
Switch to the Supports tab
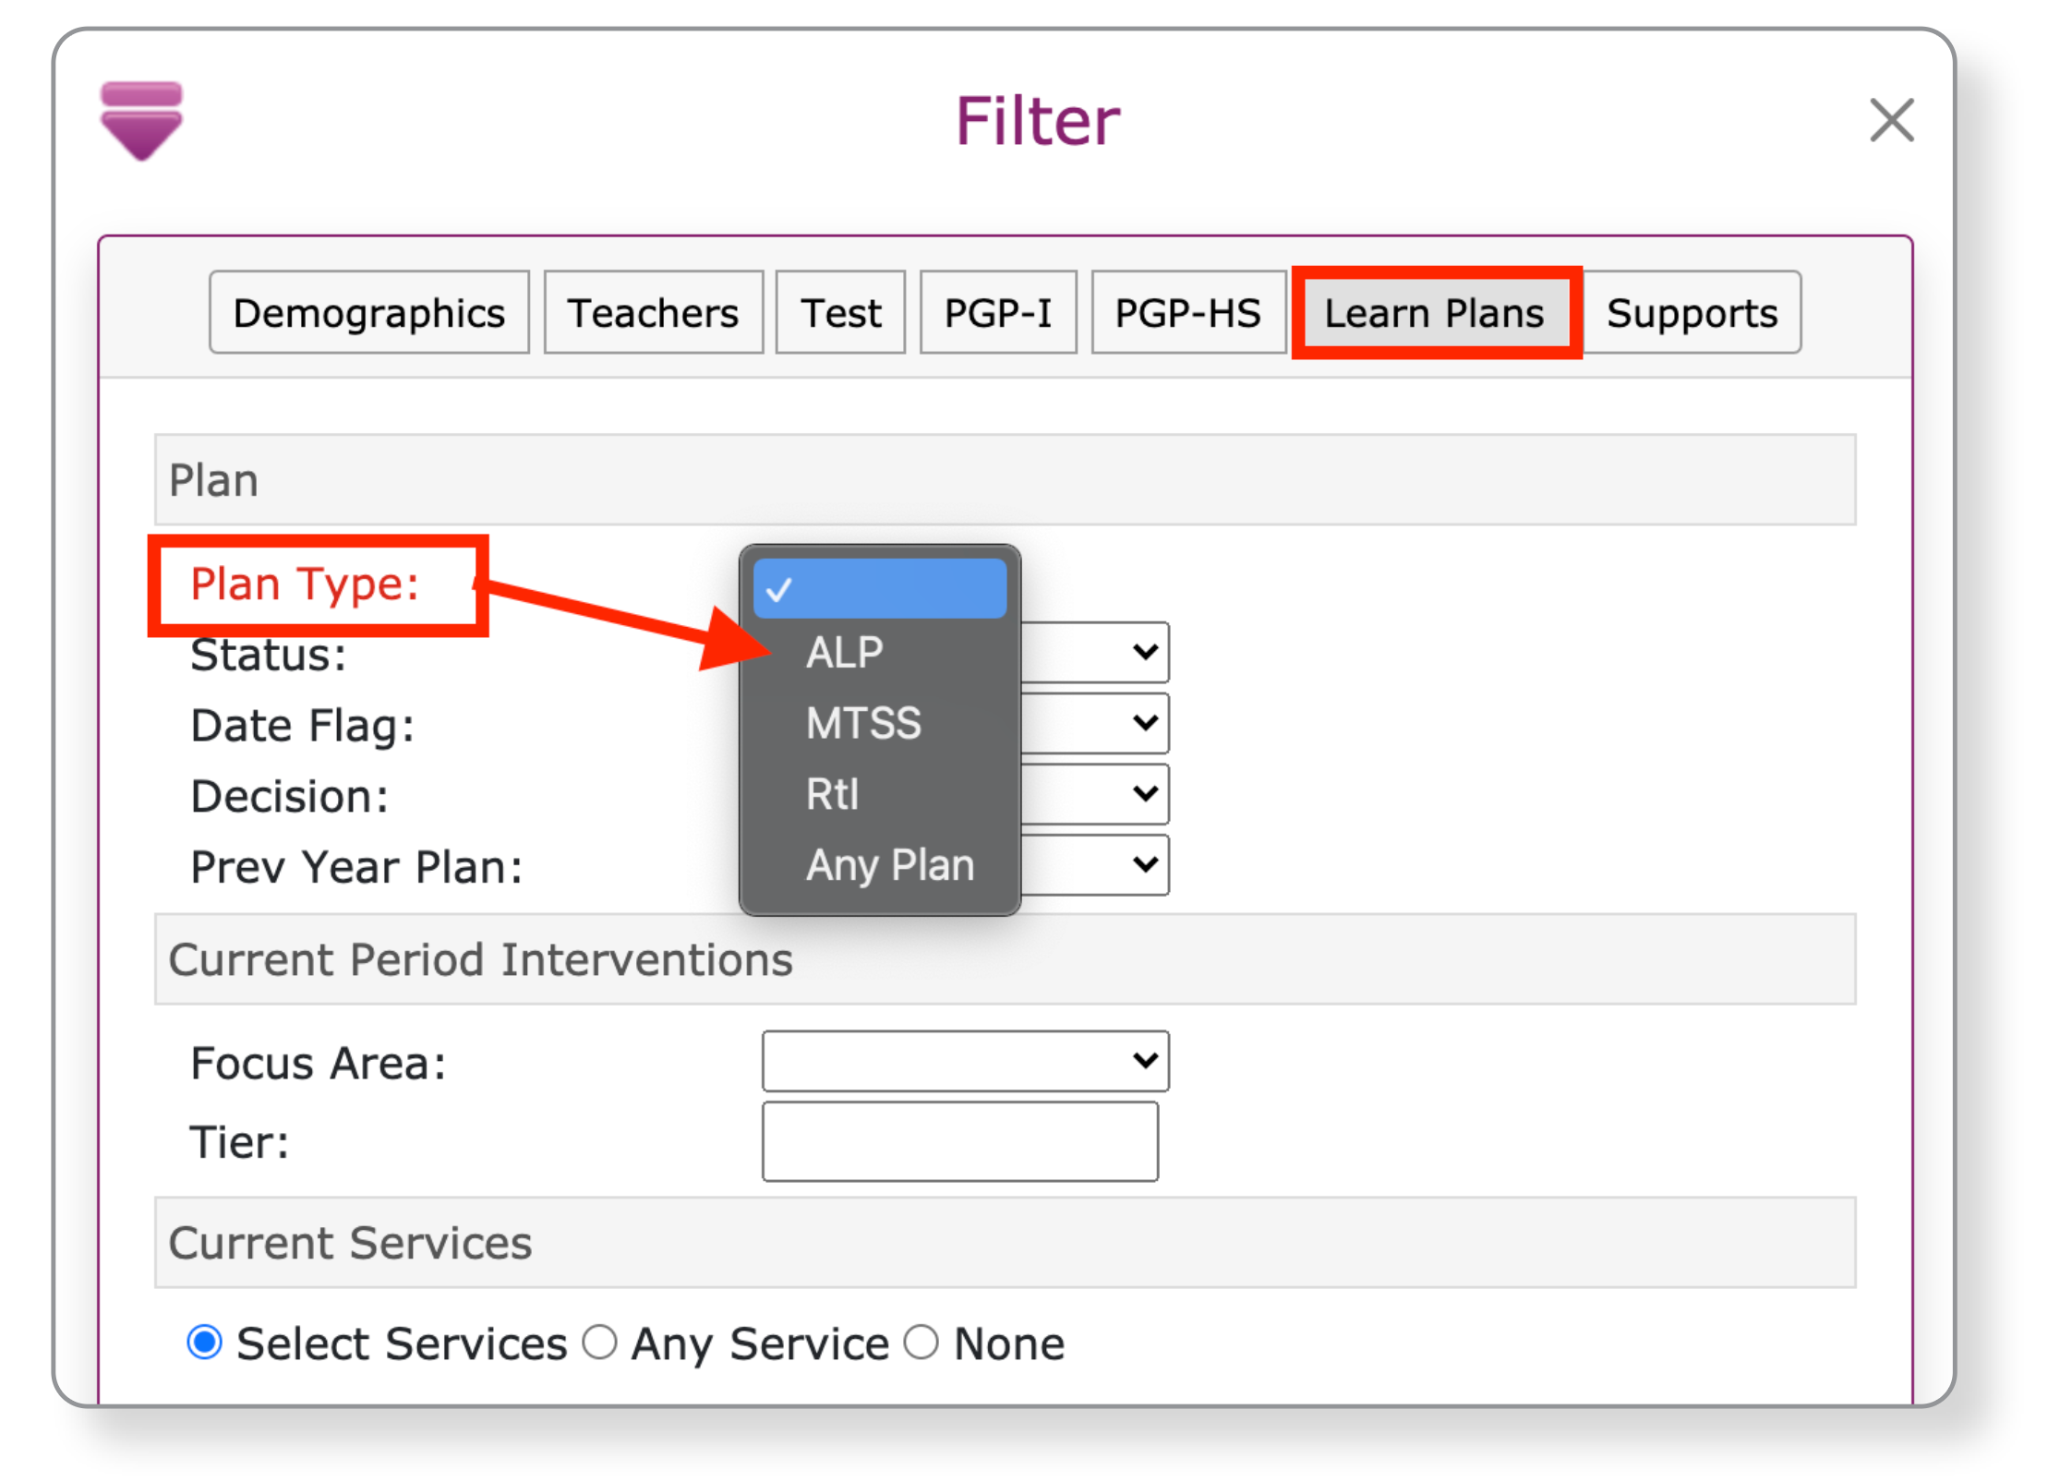pyautogui.click(x=1691, y=313)
